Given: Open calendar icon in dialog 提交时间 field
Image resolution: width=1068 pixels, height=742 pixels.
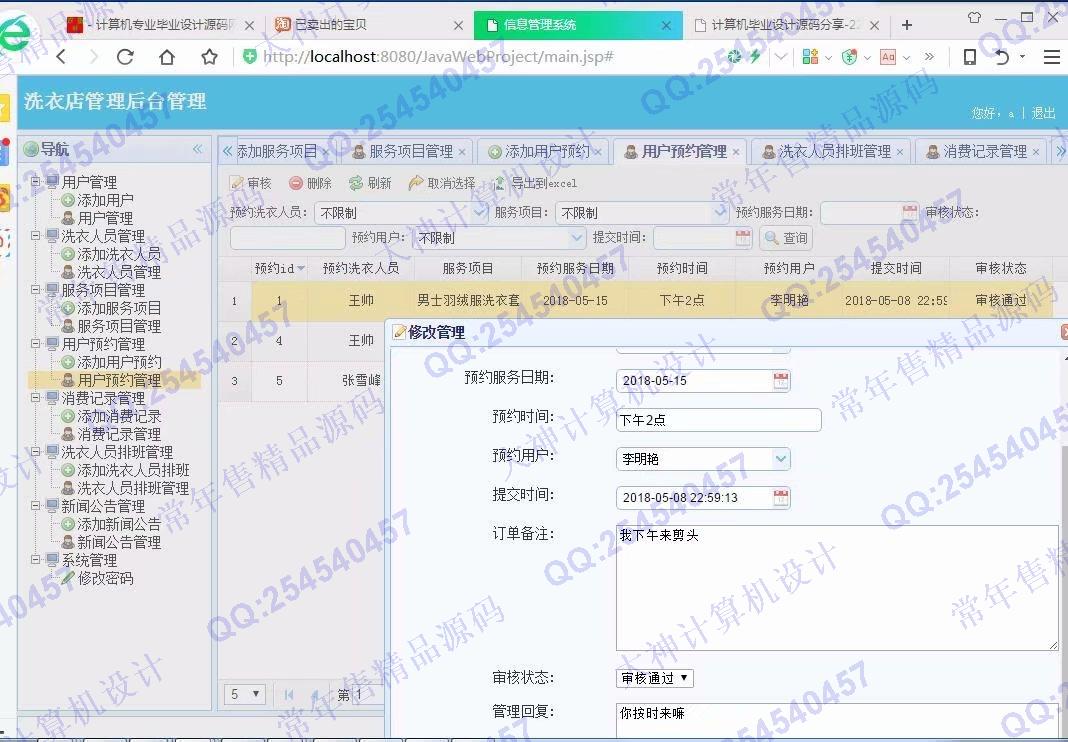Looking at the screenshot, I should click(781, 498).
